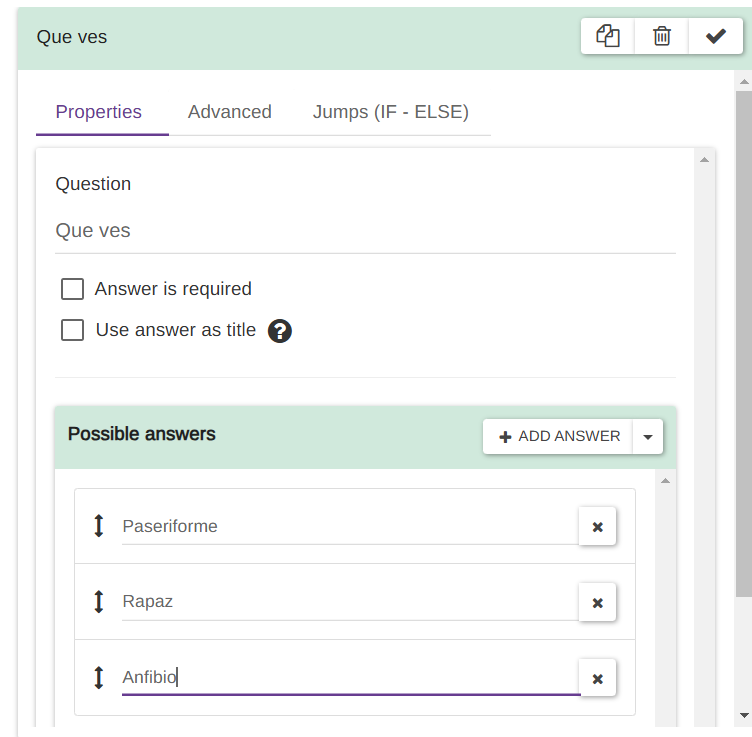The image size is (752, 737).
Task: Confirm question with checkmark icon
Action: [x=716, y=36]
